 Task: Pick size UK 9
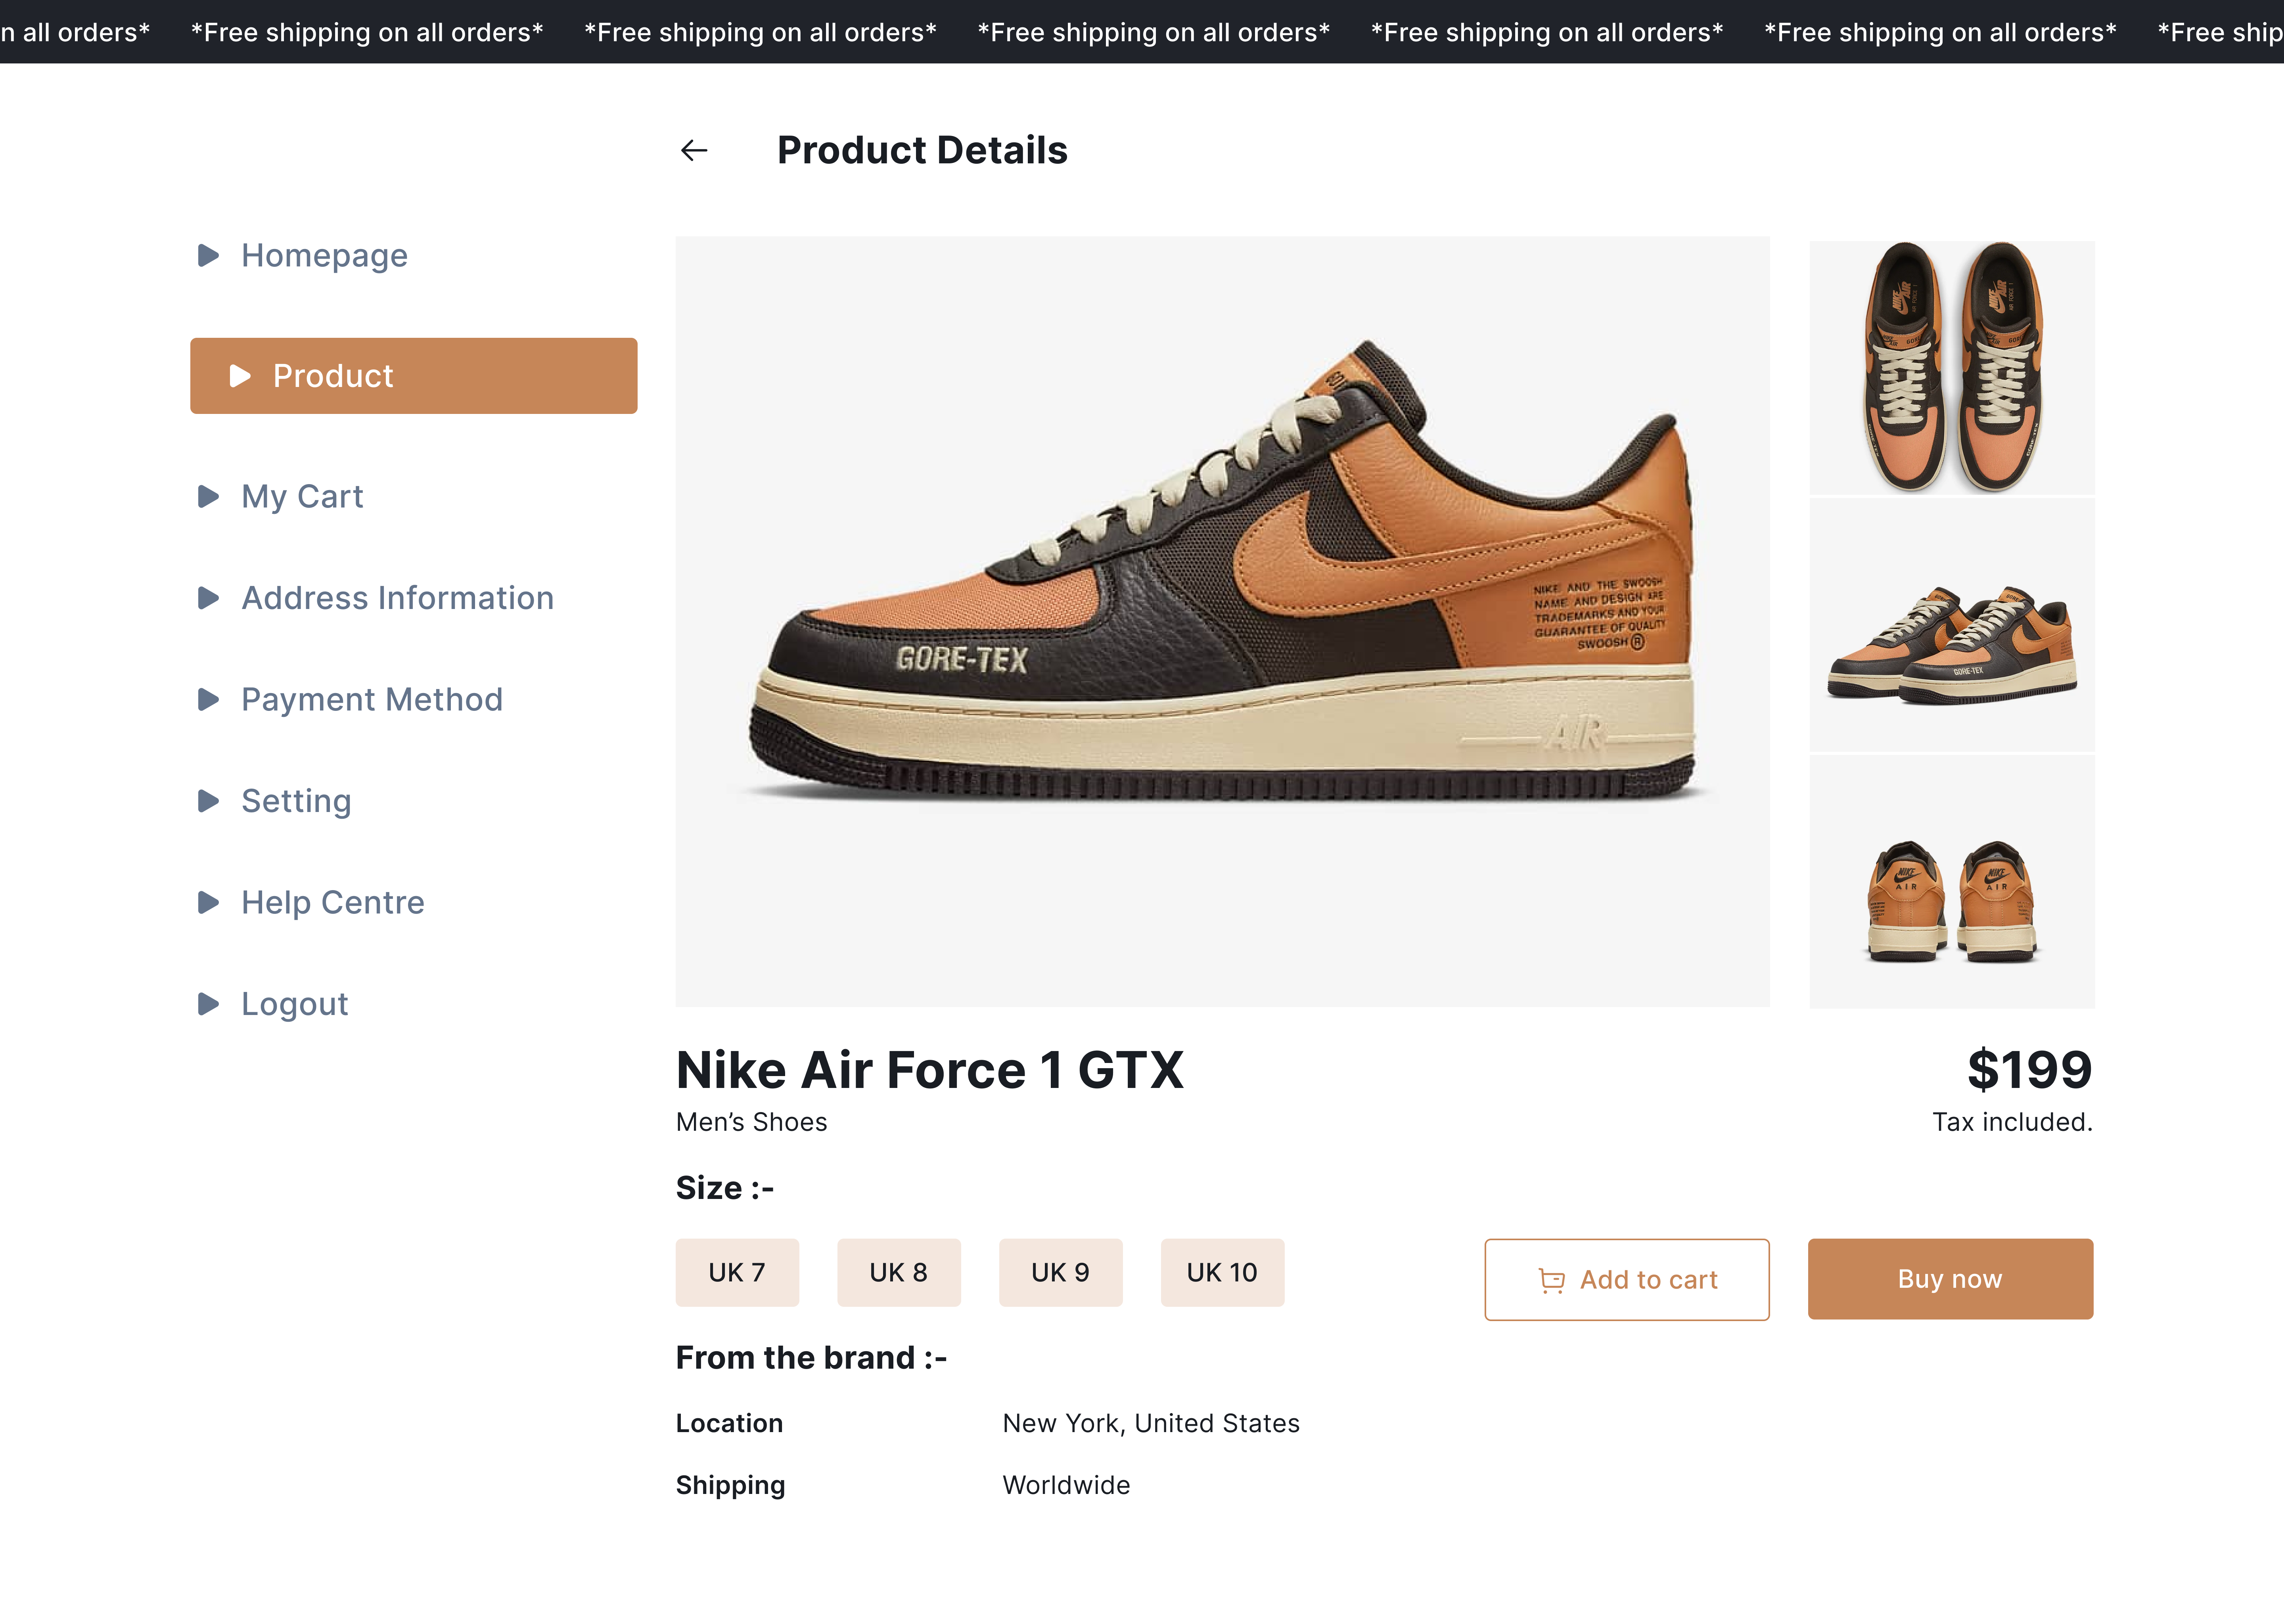[x=1060, y=1273]
